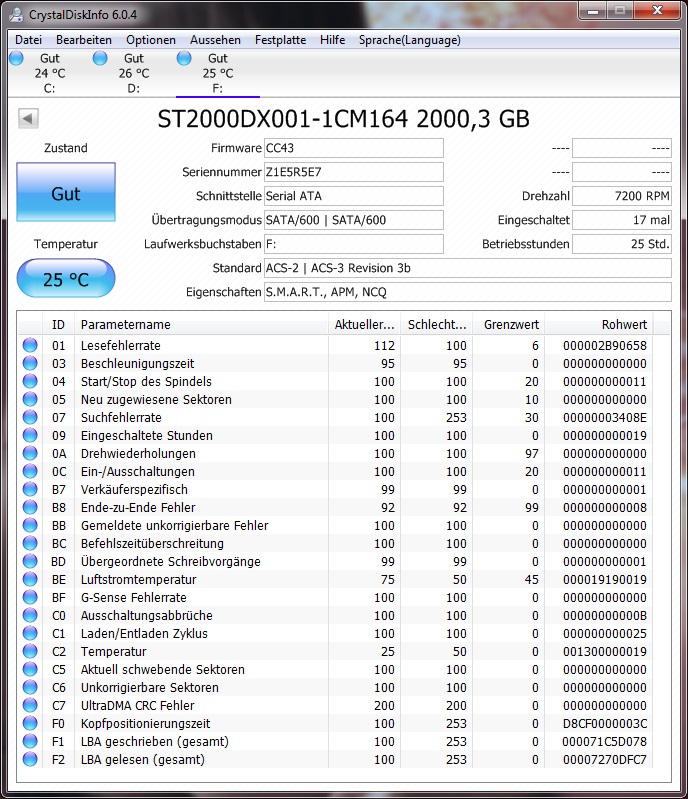Select the D: drive tab
The width and height of the screenshot is (692, 799).
click(x=134, y=73)
